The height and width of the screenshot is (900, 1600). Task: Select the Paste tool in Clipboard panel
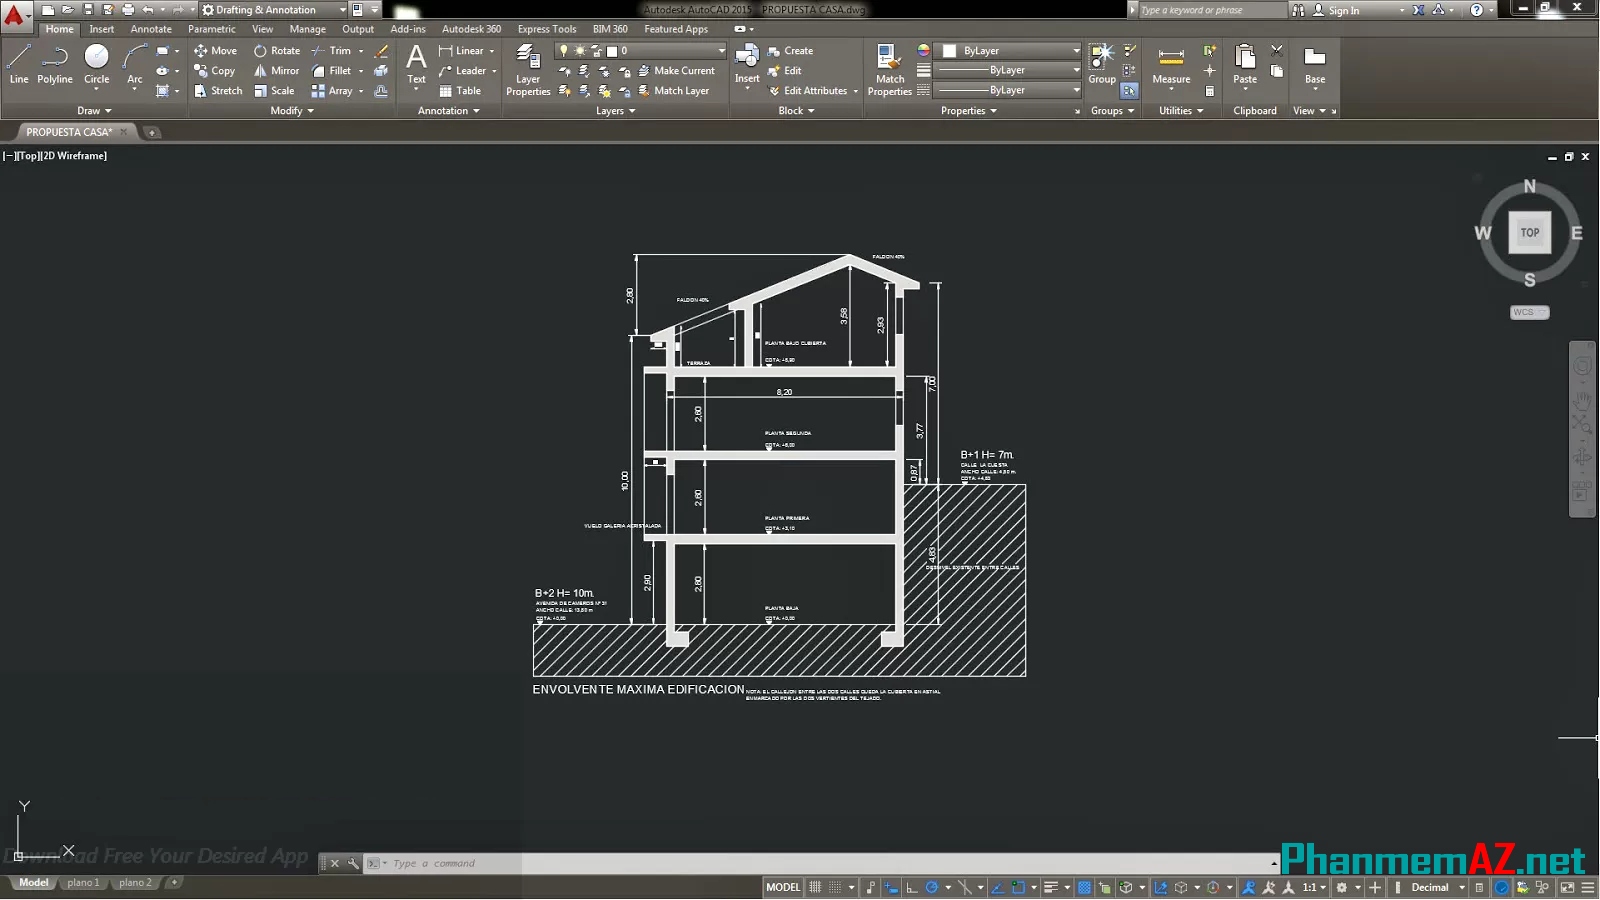[x=1243, y=64]
